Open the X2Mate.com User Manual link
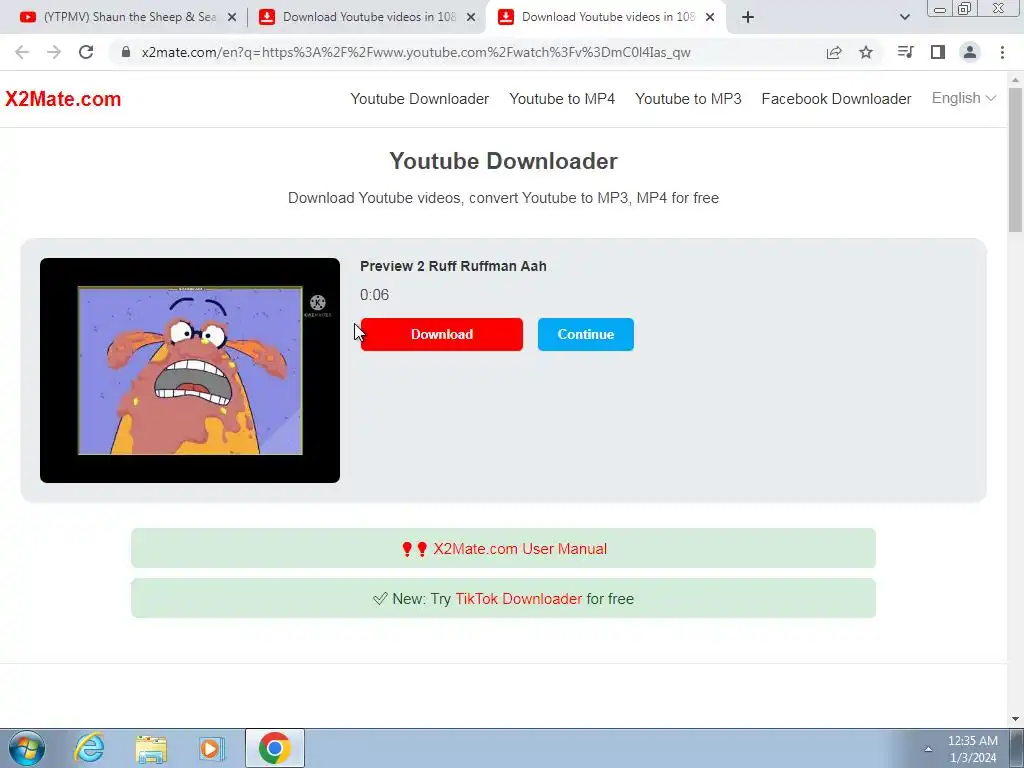This screenshot has height=768, width=1024. pos(520,549)
